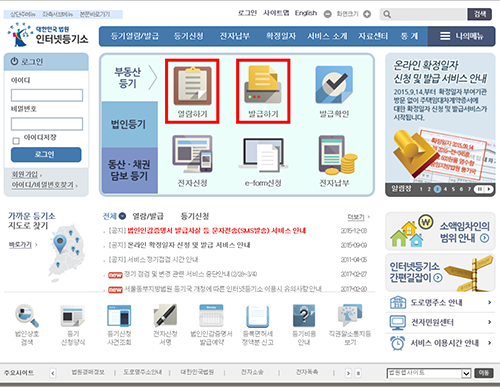Click 더보기 for more notices

tap(356, 217)
